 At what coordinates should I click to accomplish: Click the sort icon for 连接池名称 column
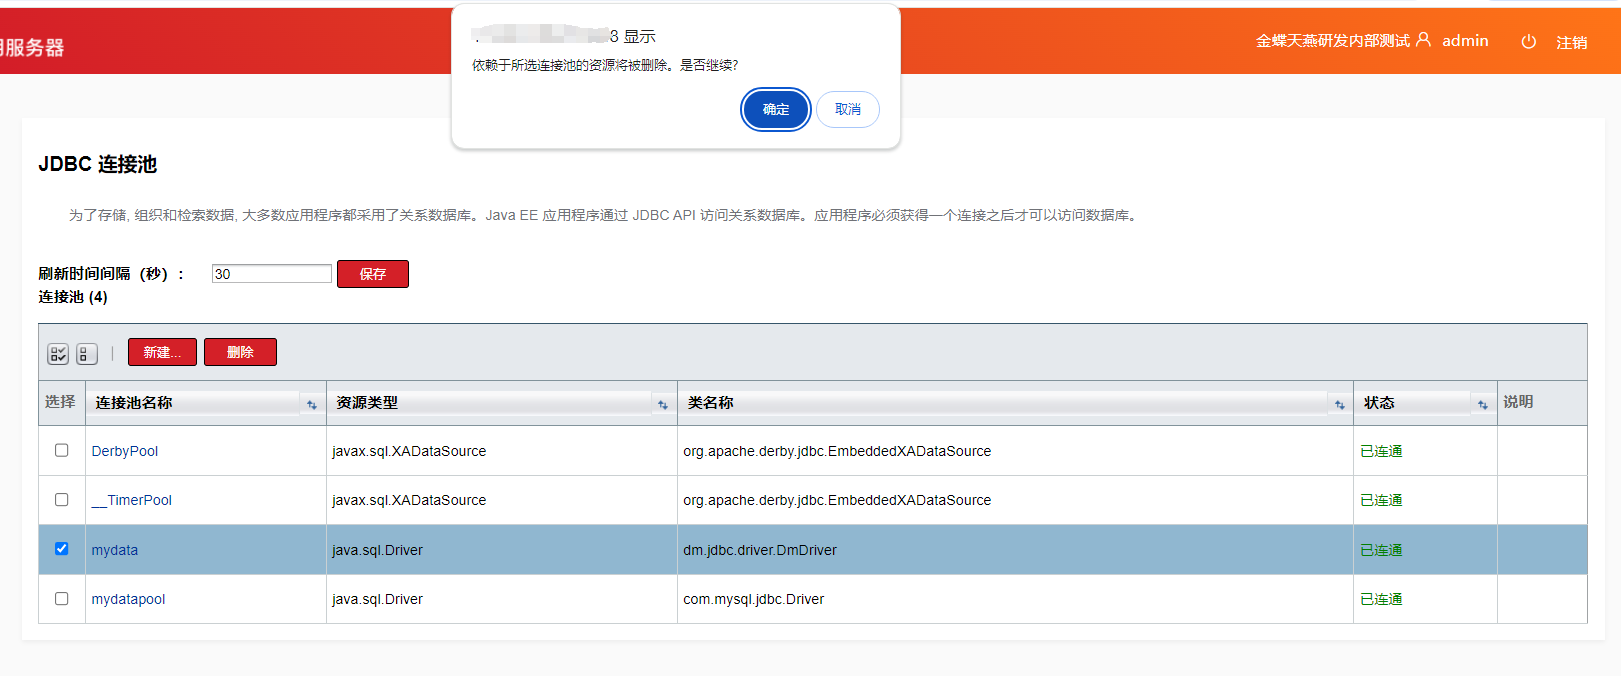pos(312,404)
